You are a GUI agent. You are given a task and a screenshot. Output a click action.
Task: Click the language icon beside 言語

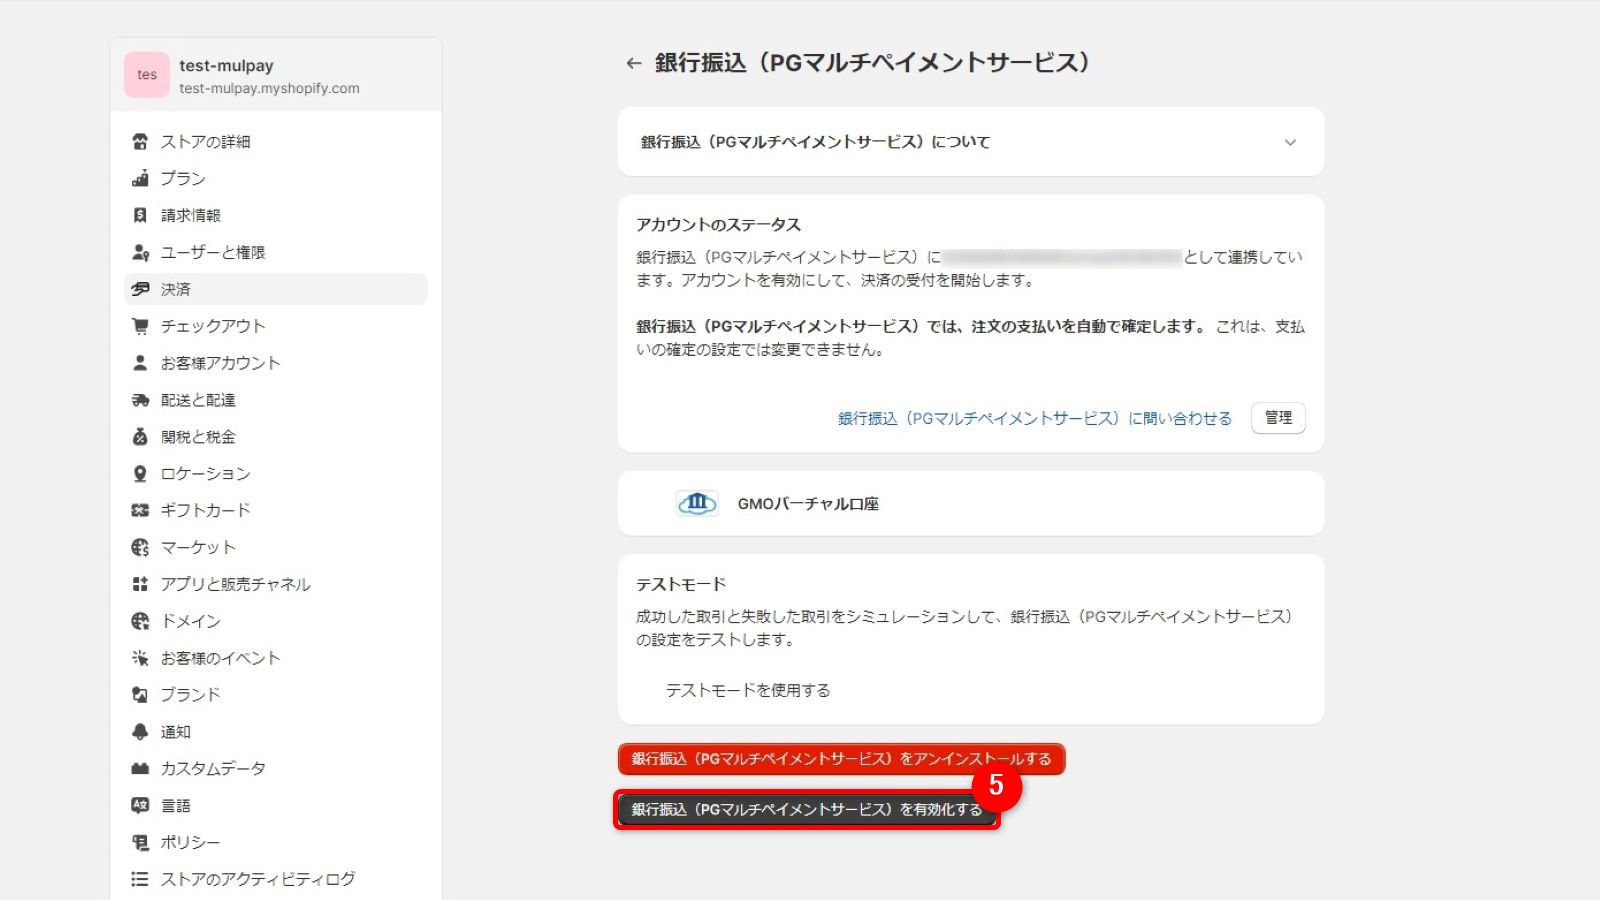pos(141,805)
